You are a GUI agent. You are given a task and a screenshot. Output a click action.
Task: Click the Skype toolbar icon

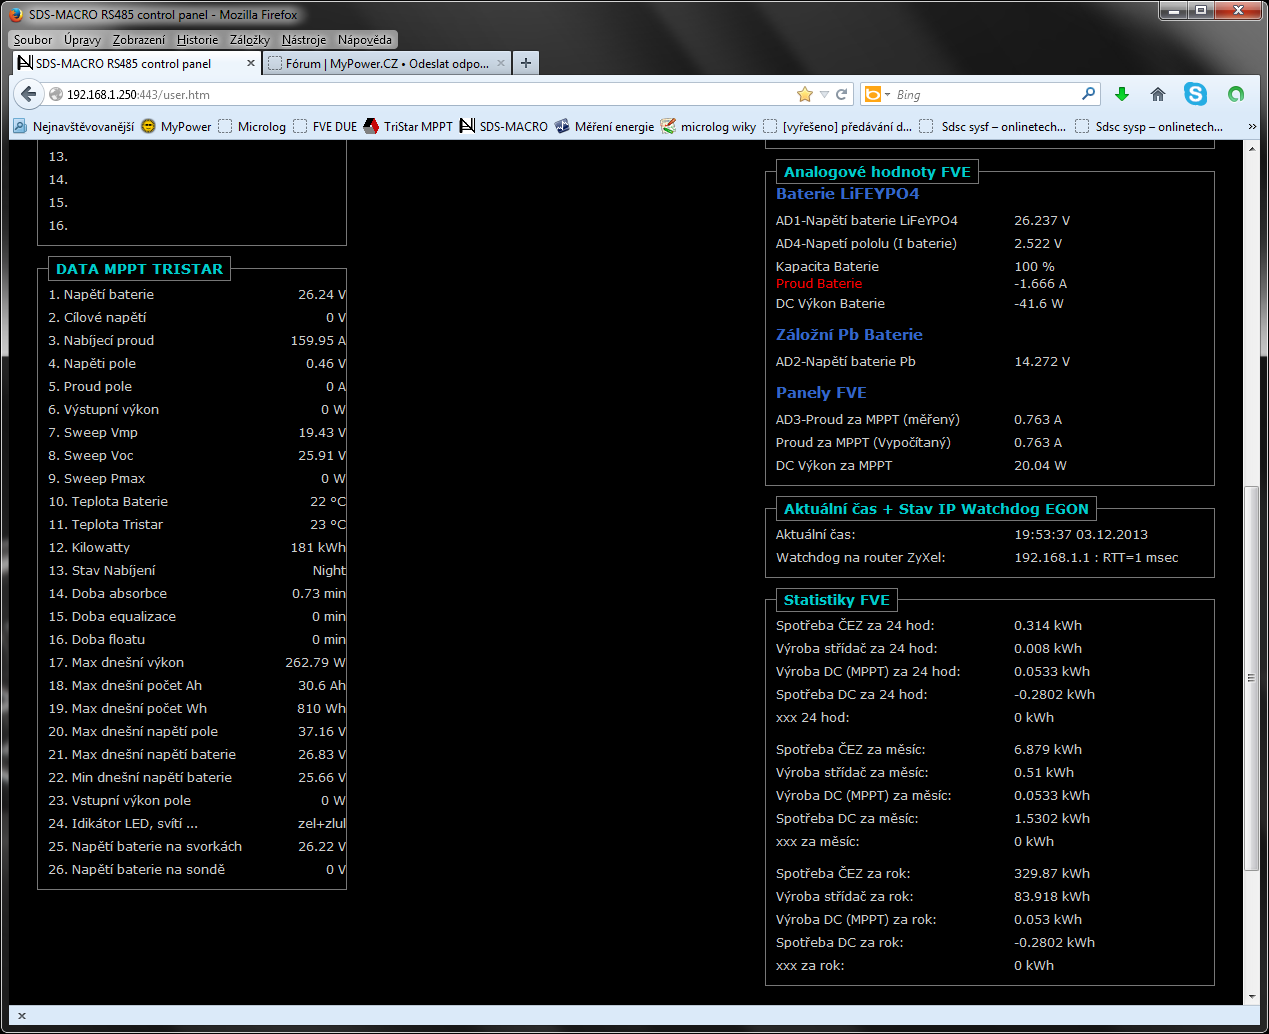tap(1195, 94)
